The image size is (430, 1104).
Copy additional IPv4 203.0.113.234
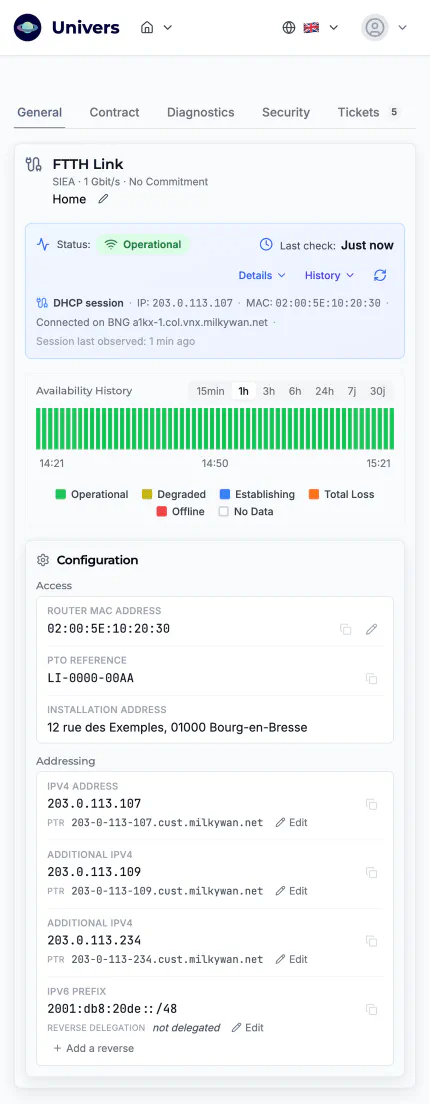(372, 941)
